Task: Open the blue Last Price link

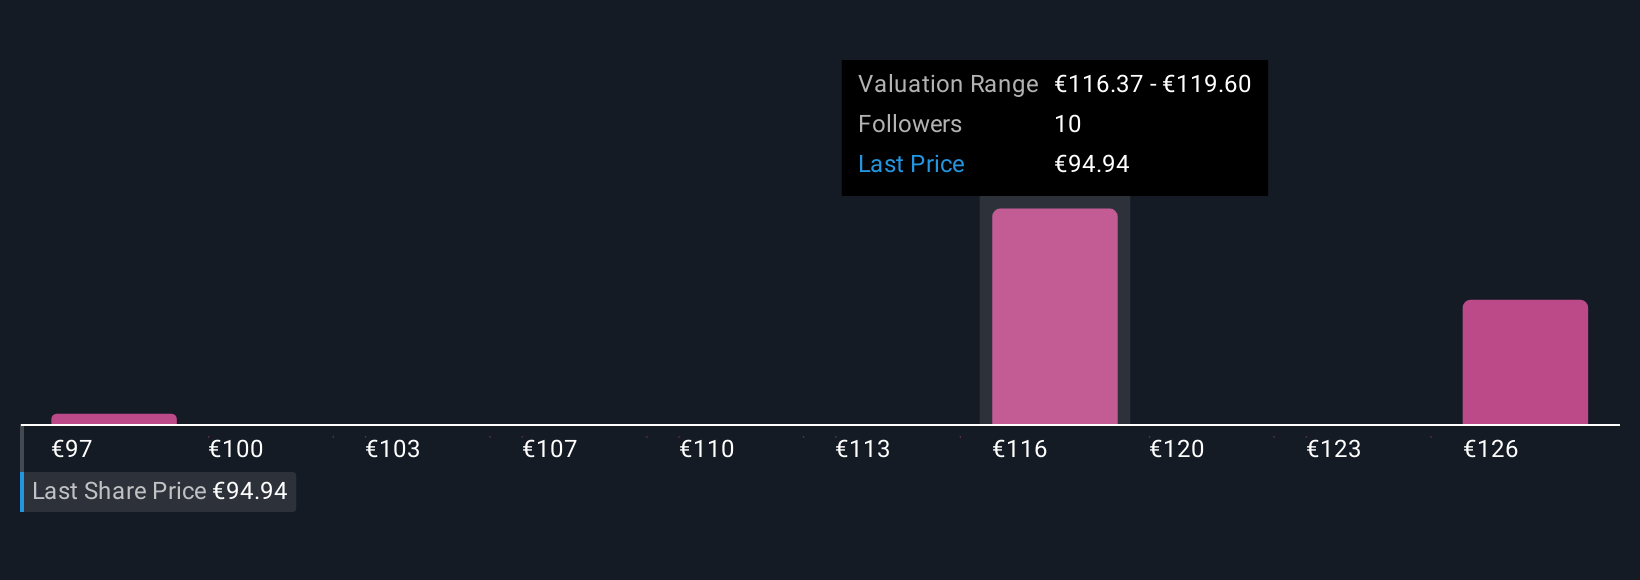Action: pyautogui.click(x=911, y=164)
